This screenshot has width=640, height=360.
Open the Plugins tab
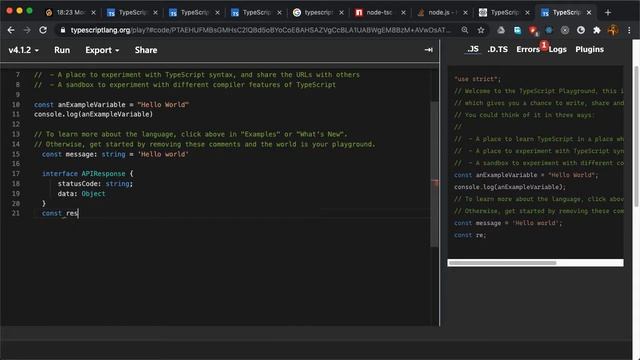tap(589, 49)
